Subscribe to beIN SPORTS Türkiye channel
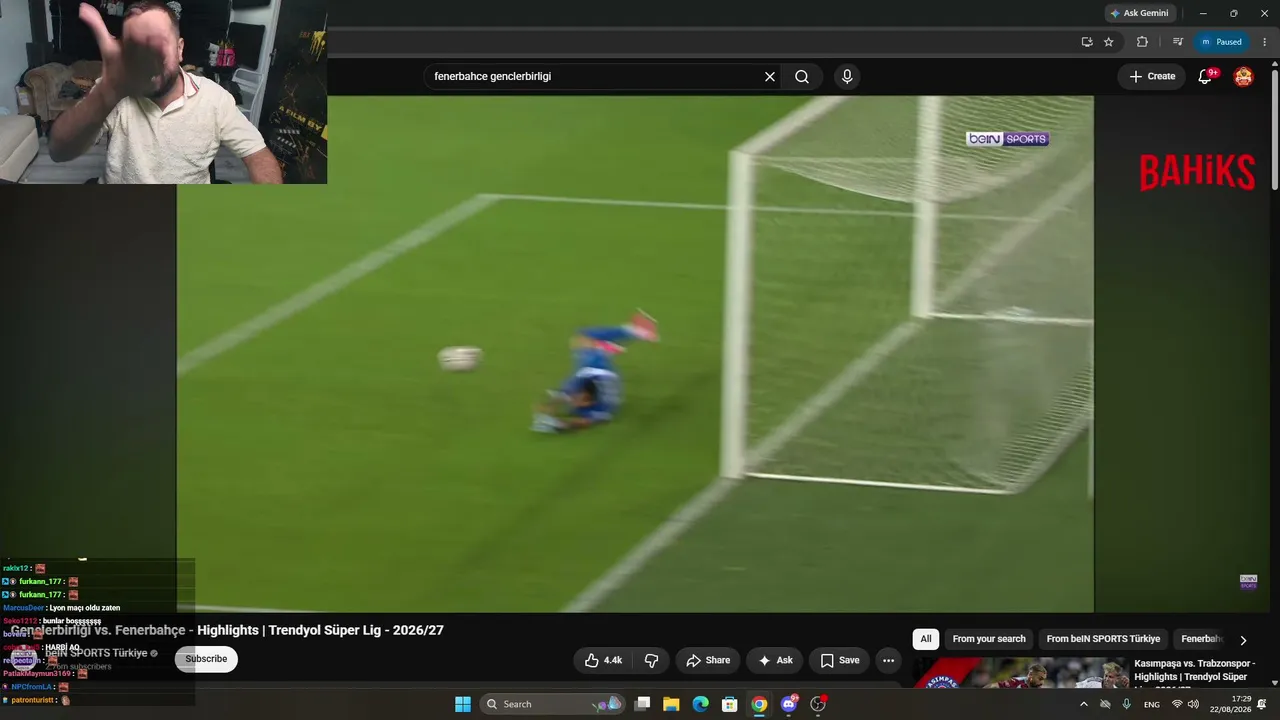This screenshot has height=720, width=1280. pyautogui.click(x=206, y=659)
